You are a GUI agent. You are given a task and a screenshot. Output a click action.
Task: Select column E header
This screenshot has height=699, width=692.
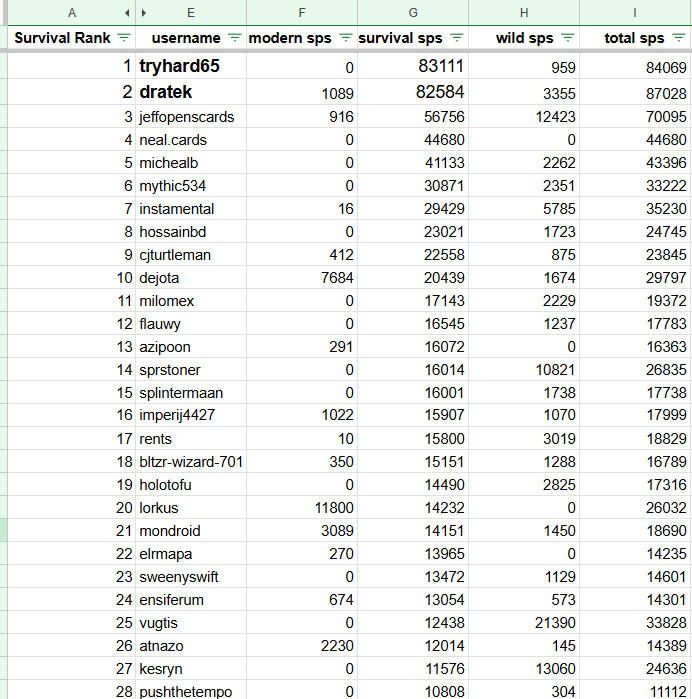[191, 13]
